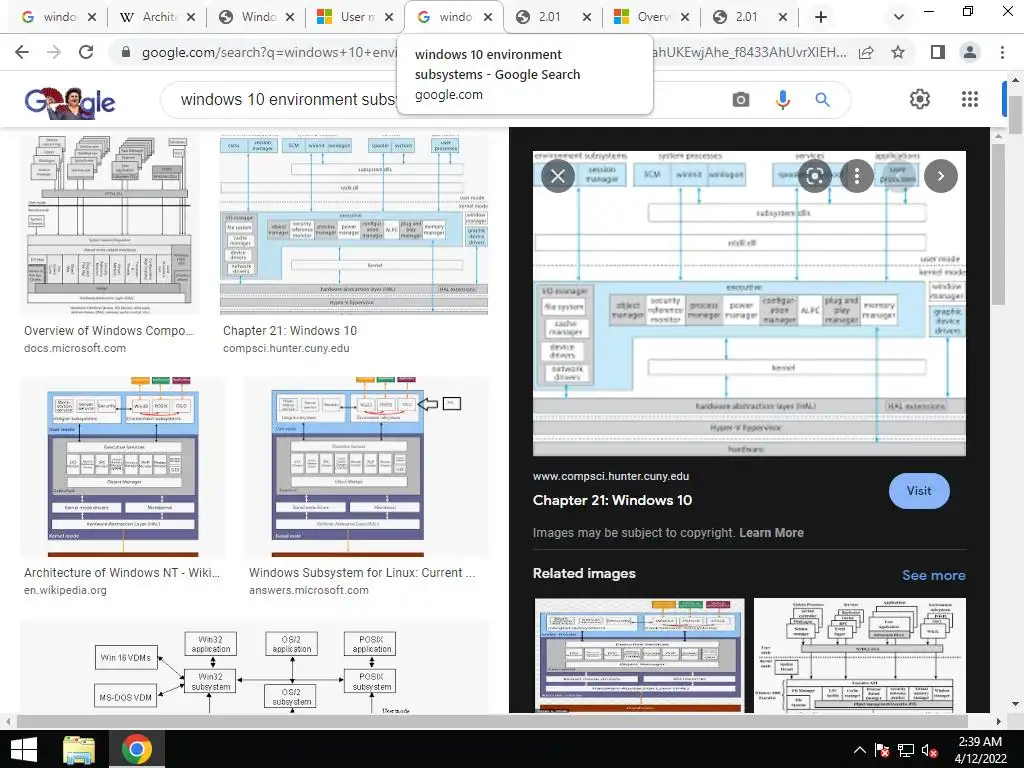Screen dimensions: 1024x768
Task: Open the taskbar clock and date
Action: (x=980, y=750)
